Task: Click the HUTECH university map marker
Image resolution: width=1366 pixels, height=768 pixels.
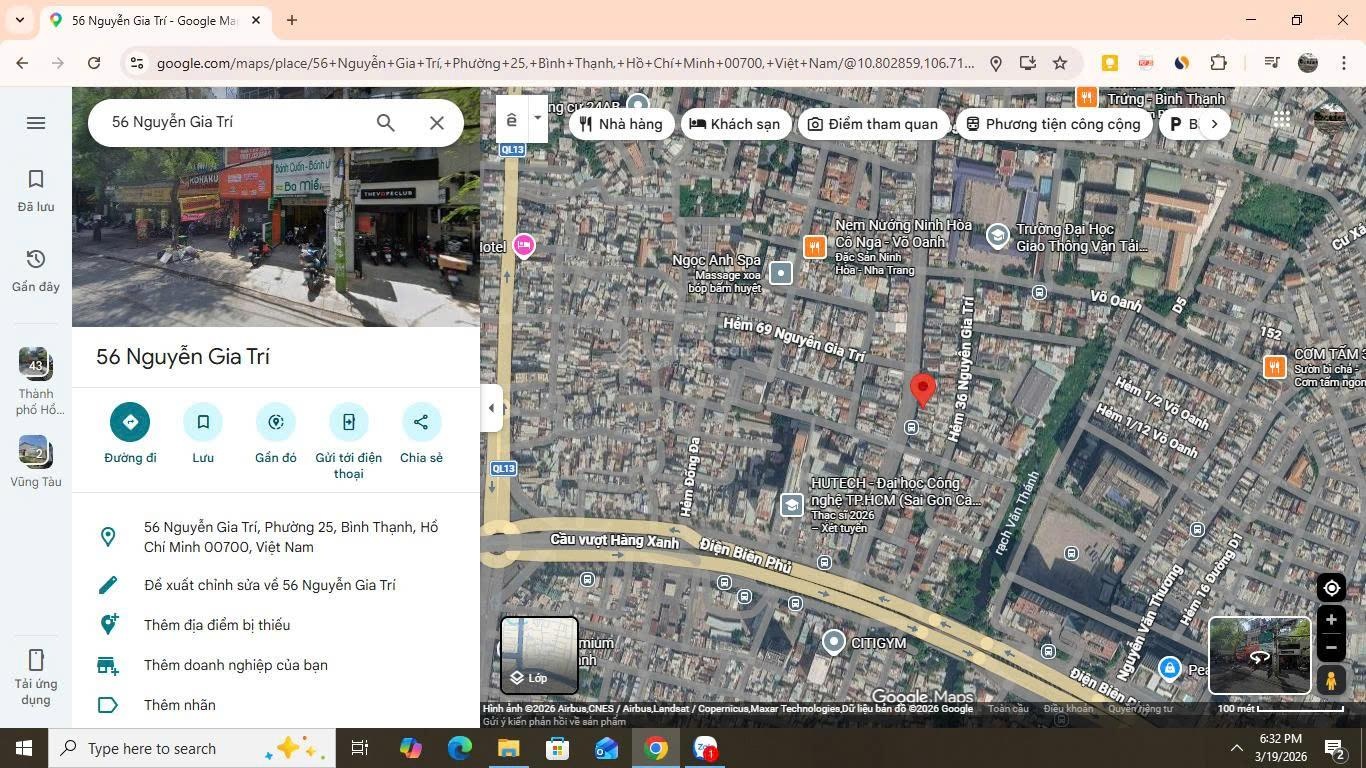Action: coord(792,505)
